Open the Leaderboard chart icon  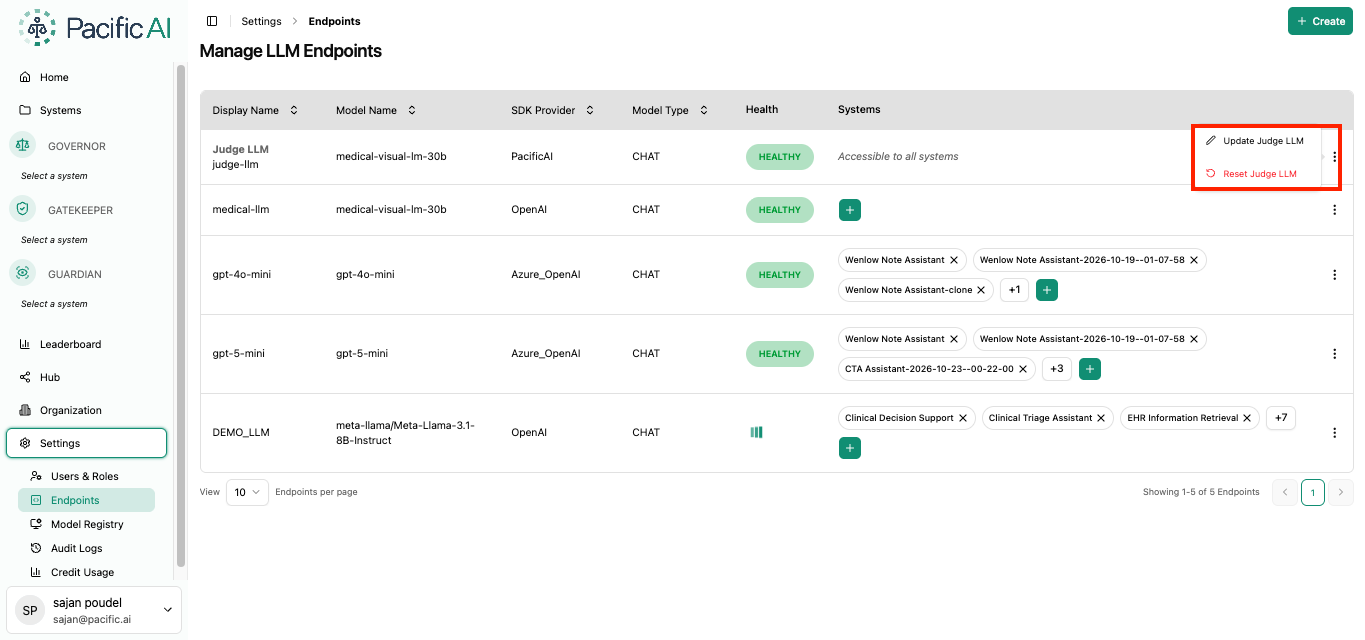coord(25,344)
